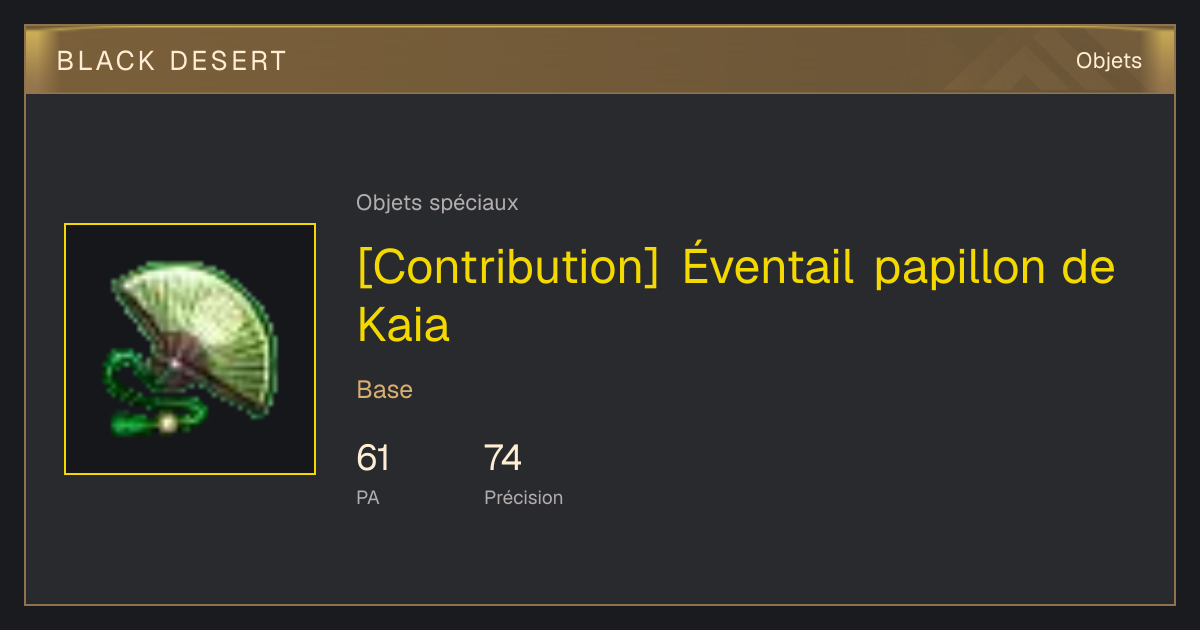
Task: Click the [Contribution] prefix in item title
Action: tap(507, 267)
